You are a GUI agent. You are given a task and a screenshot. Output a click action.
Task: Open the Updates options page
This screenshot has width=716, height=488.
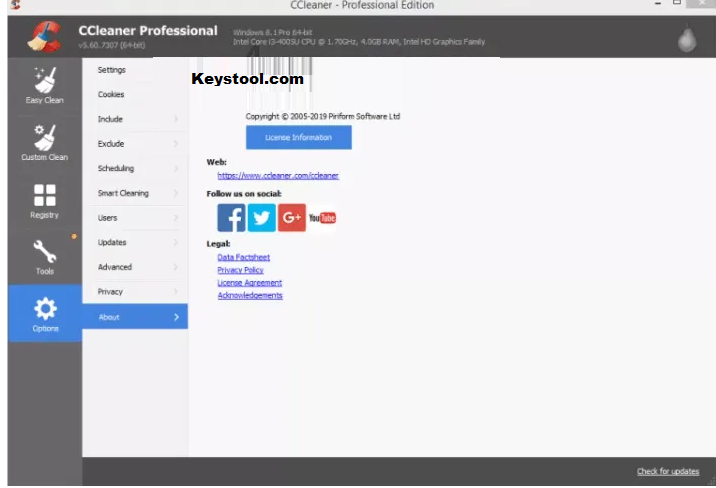pyautogui.click(x=135, y=242)
